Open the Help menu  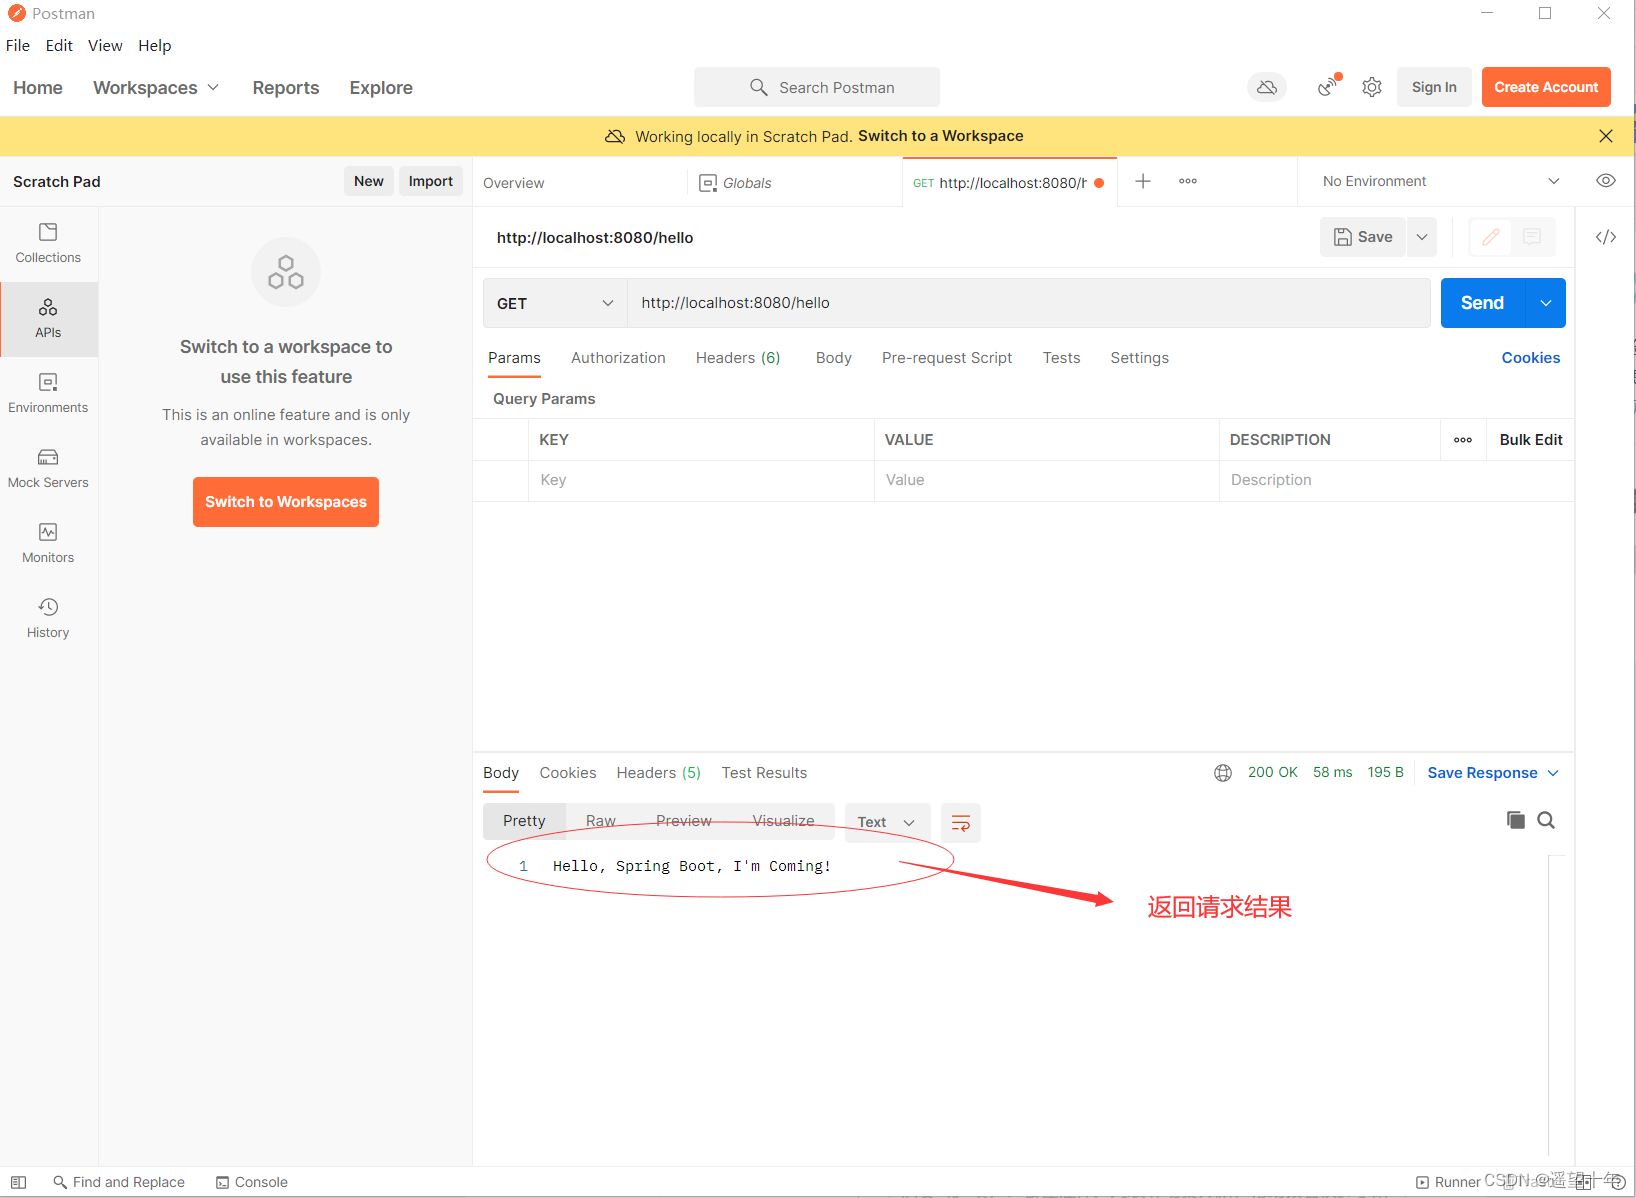155,46
